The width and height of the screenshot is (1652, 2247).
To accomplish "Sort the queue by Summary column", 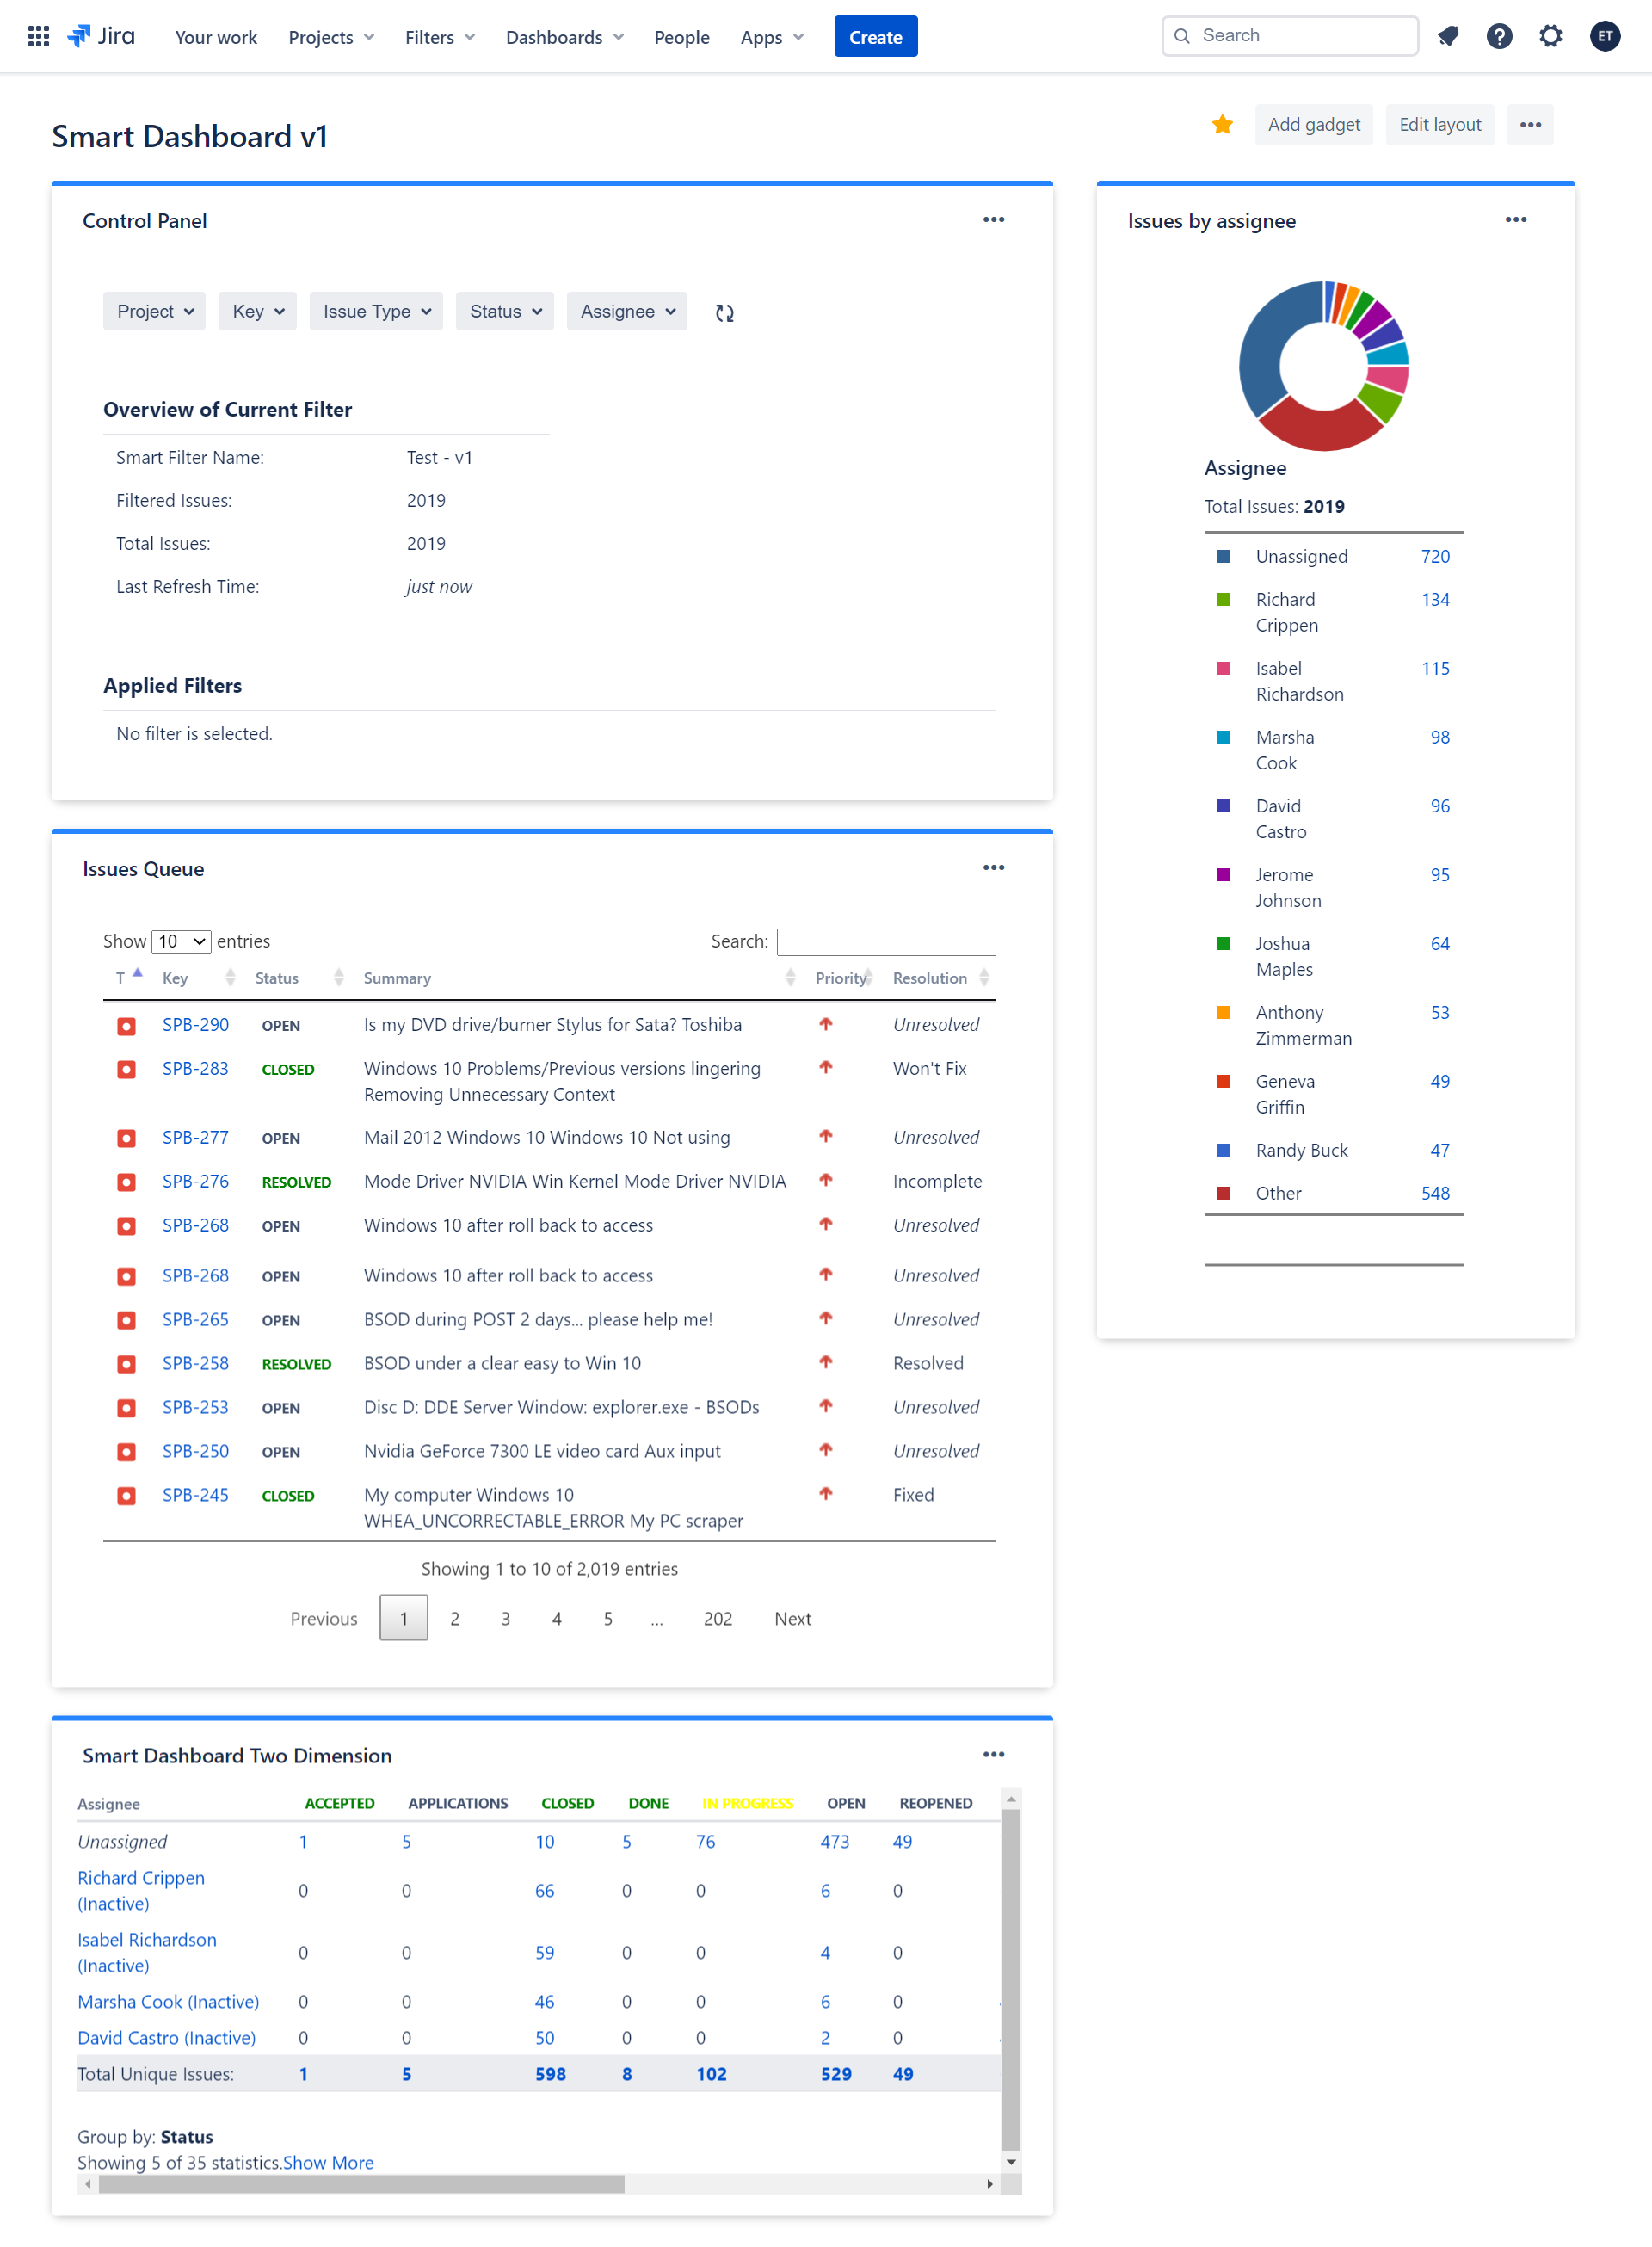I will click(x=579, y=977).
